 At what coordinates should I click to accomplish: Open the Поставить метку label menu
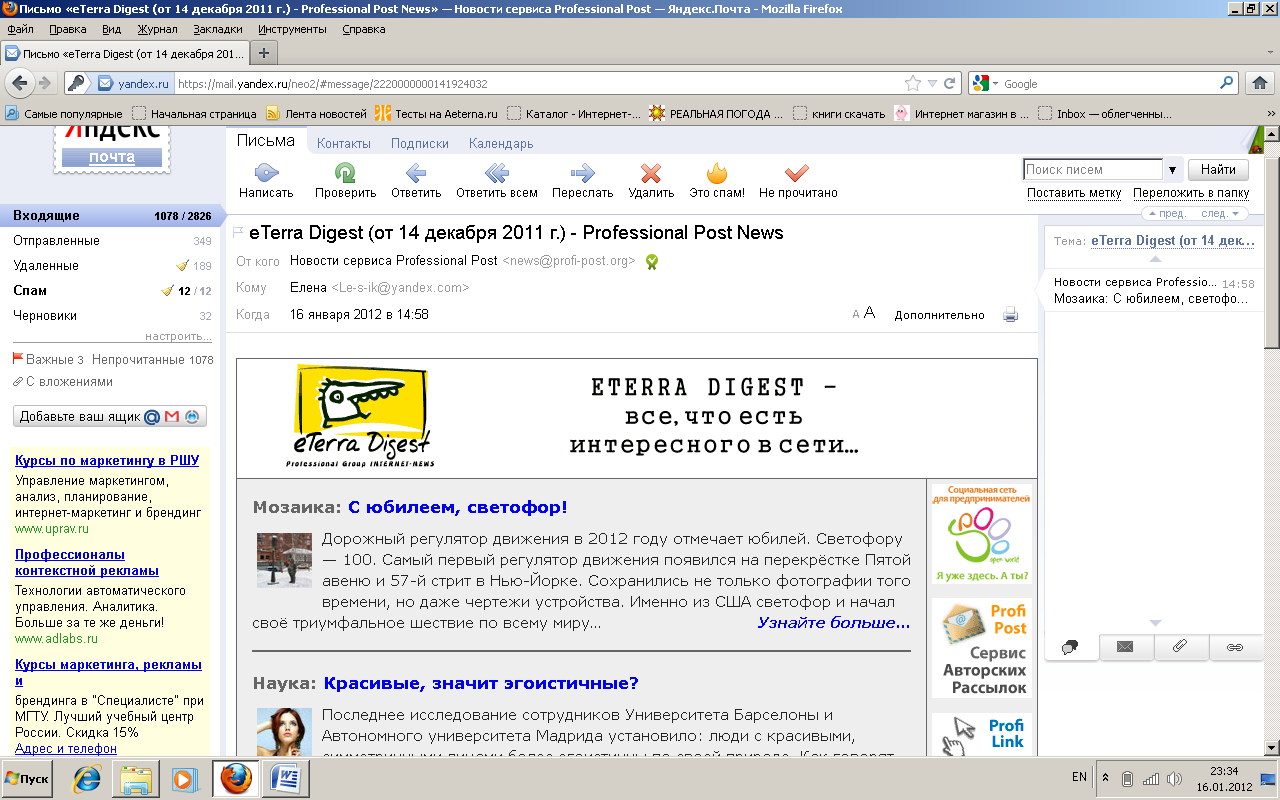click(1074, 193)
